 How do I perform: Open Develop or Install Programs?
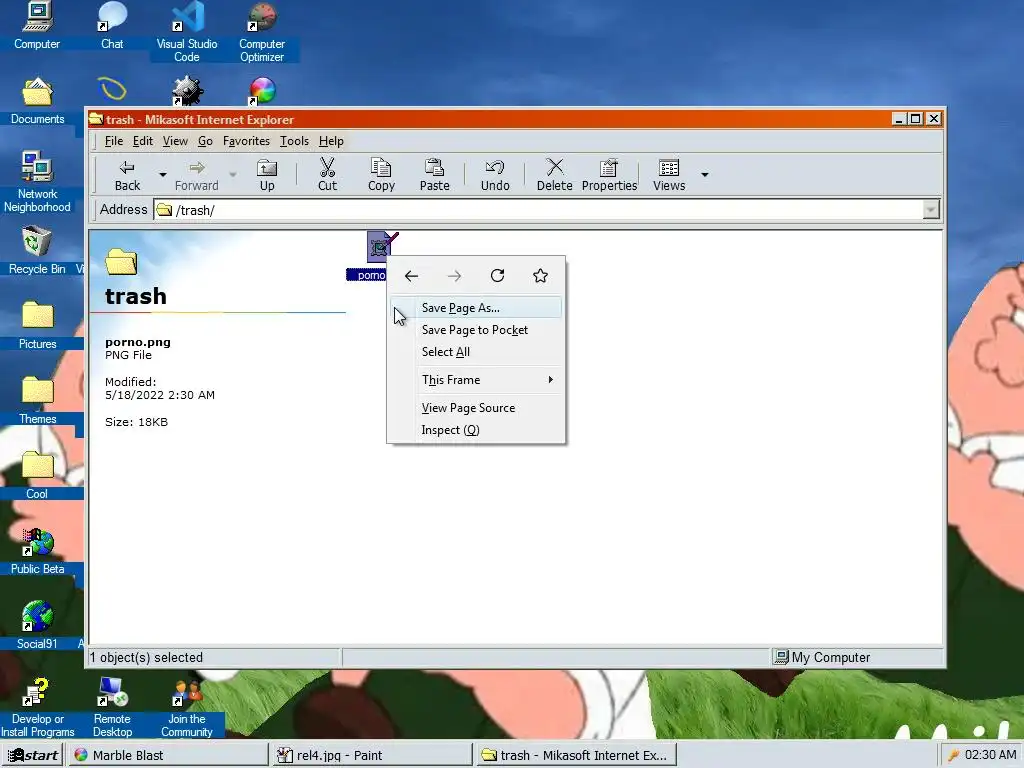(37, 708)
